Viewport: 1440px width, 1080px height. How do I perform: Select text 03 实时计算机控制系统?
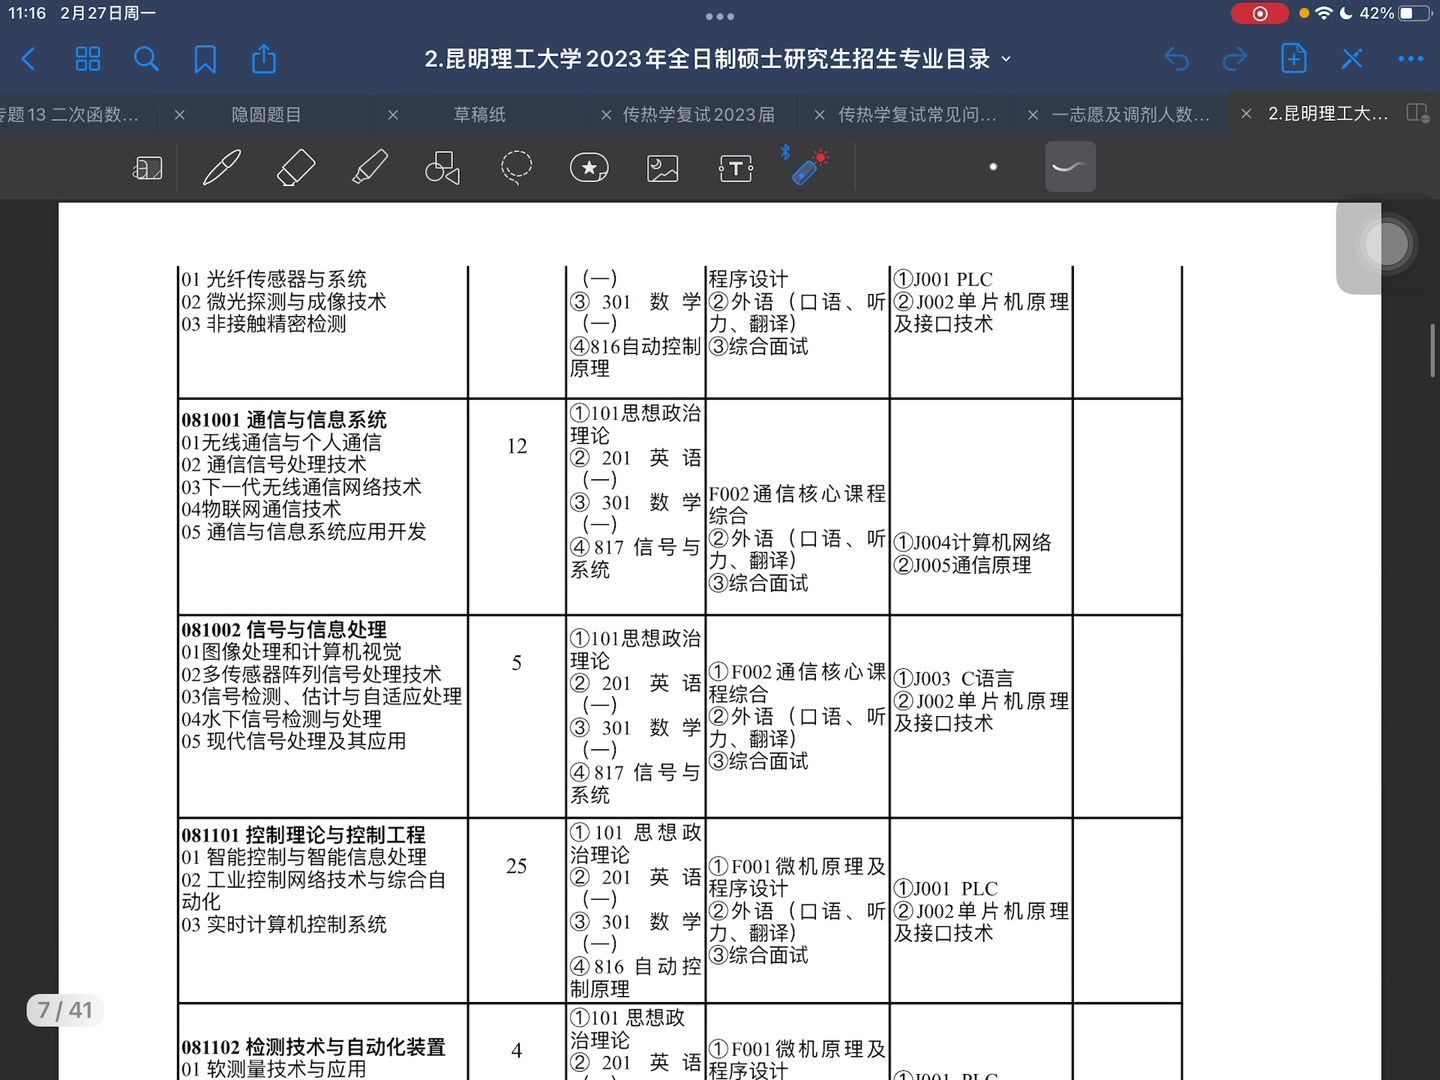pyautogui.click(x=284, y=924)
